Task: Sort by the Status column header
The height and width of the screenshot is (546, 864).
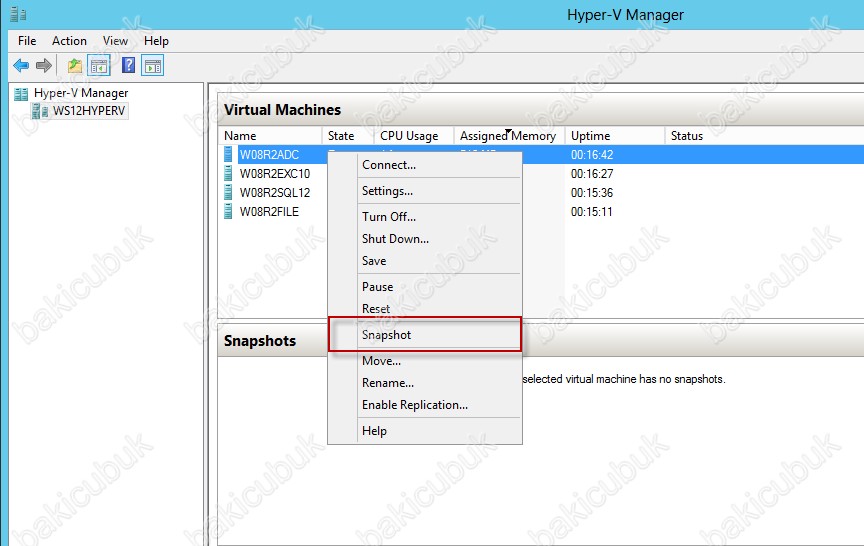Action: [764, 136]
